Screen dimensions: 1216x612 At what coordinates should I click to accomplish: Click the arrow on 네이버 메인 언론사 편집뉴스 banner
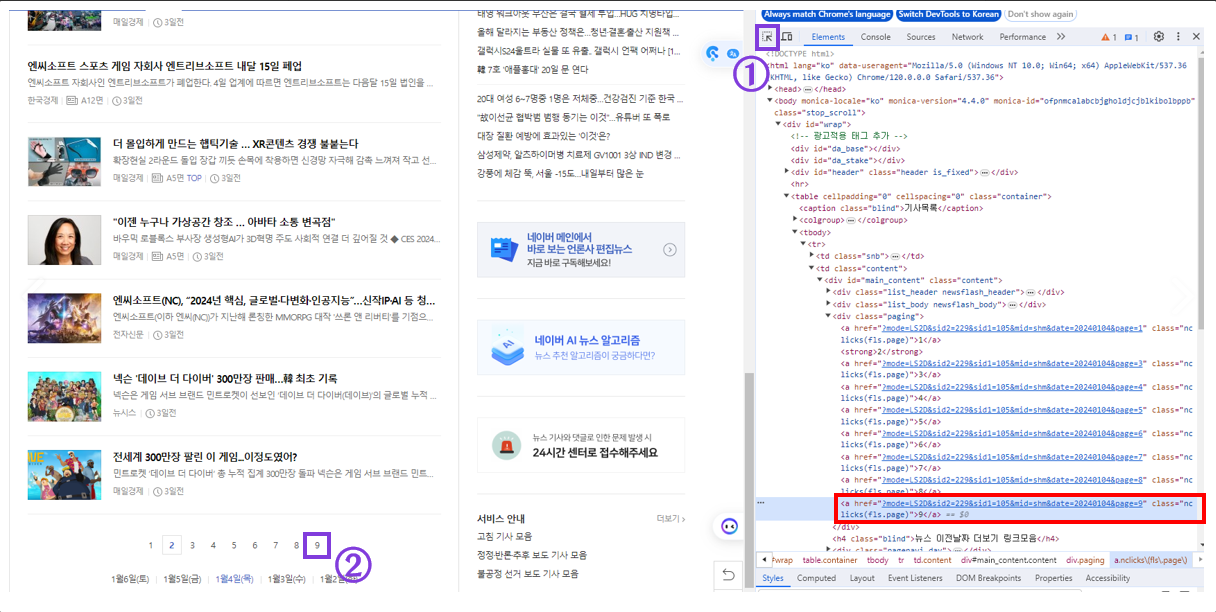[x=670, y=250]
